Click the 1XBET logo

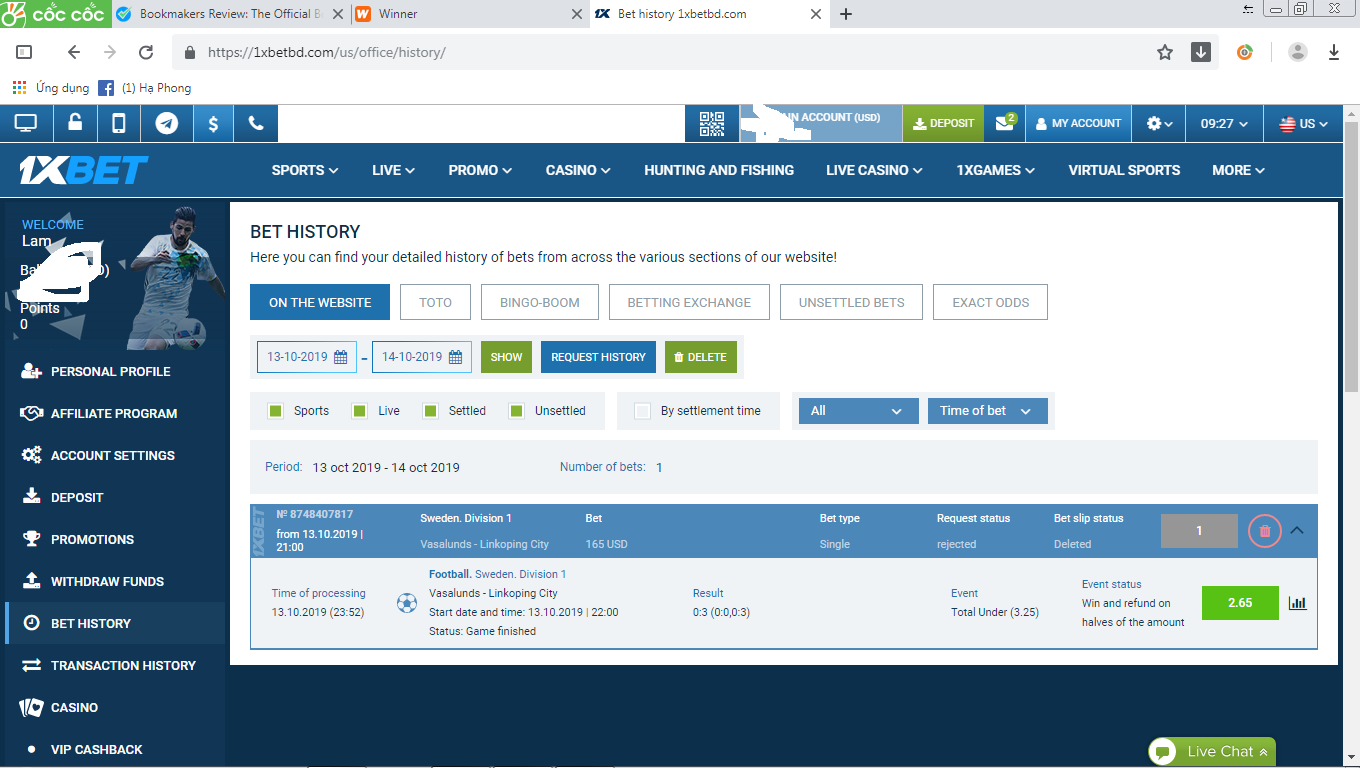point(84,170)
